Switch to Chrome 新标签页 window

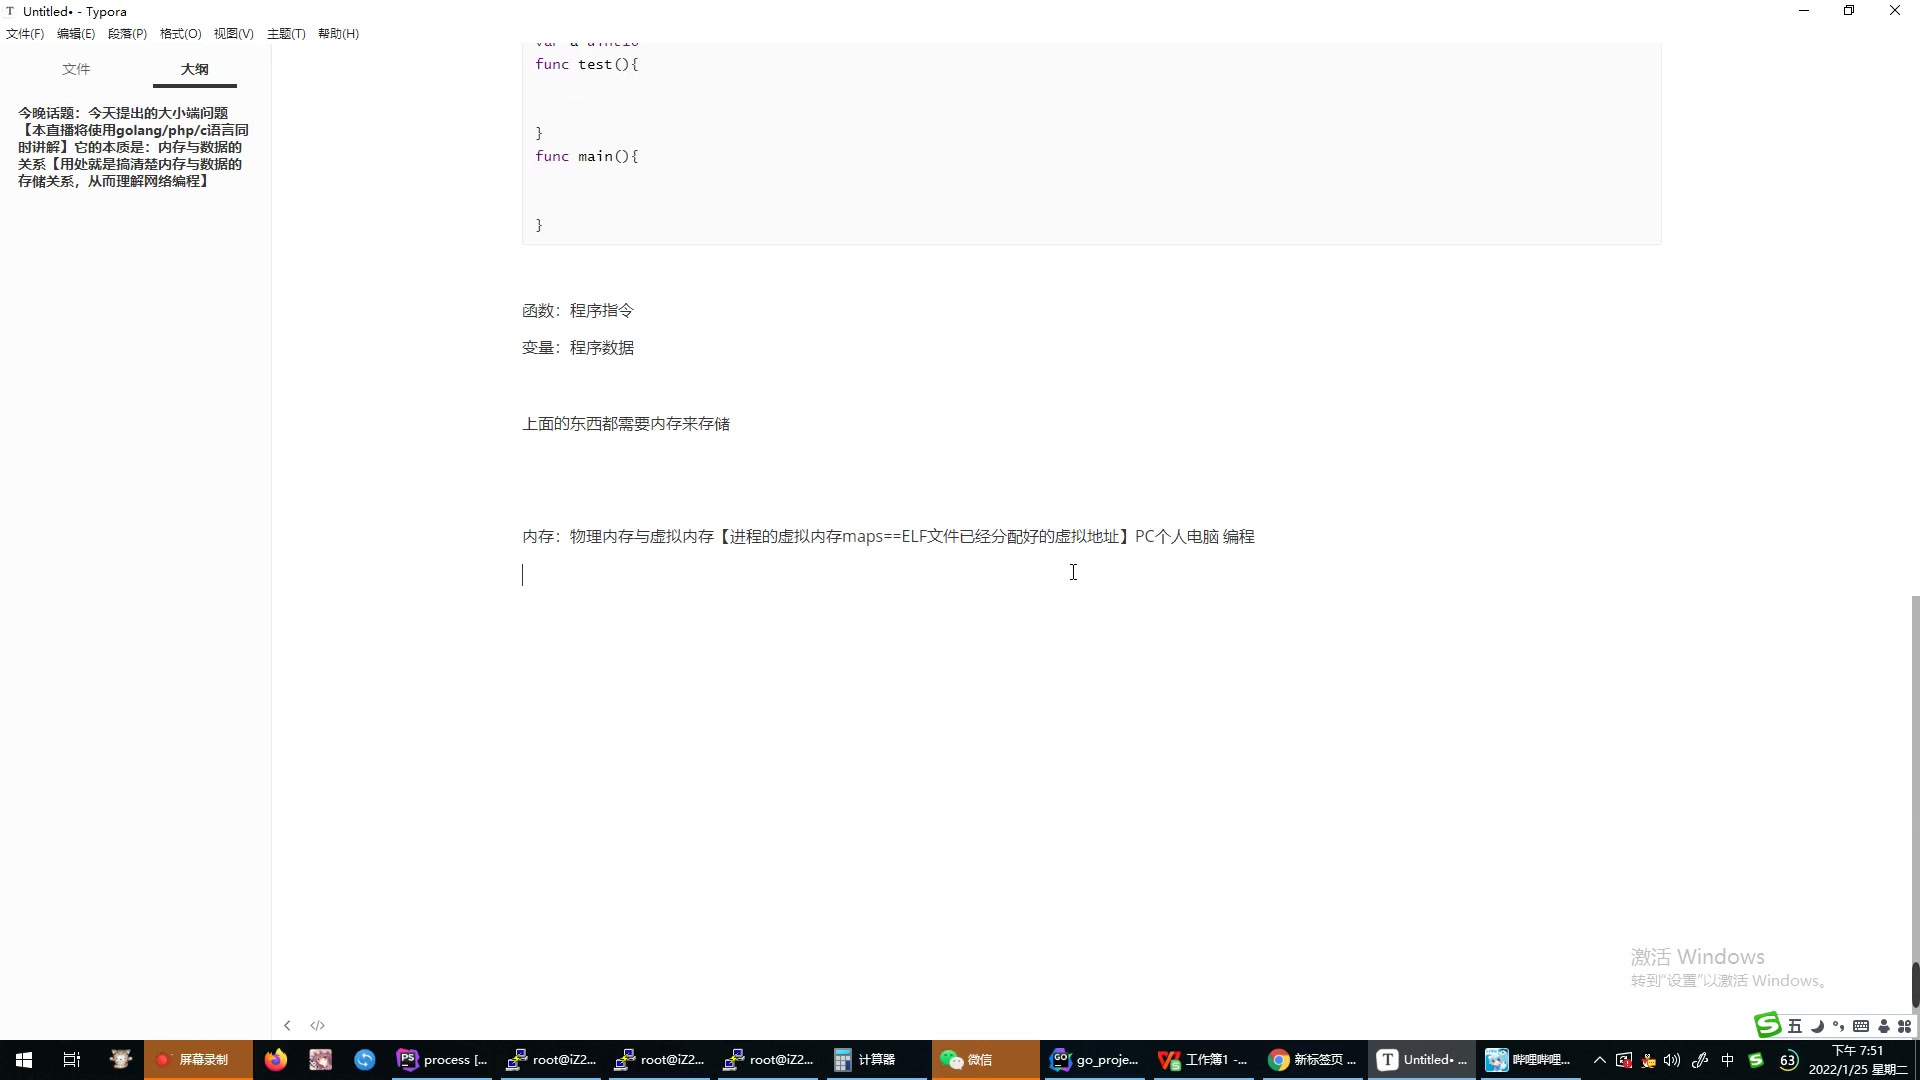tap(1312, 1060)
